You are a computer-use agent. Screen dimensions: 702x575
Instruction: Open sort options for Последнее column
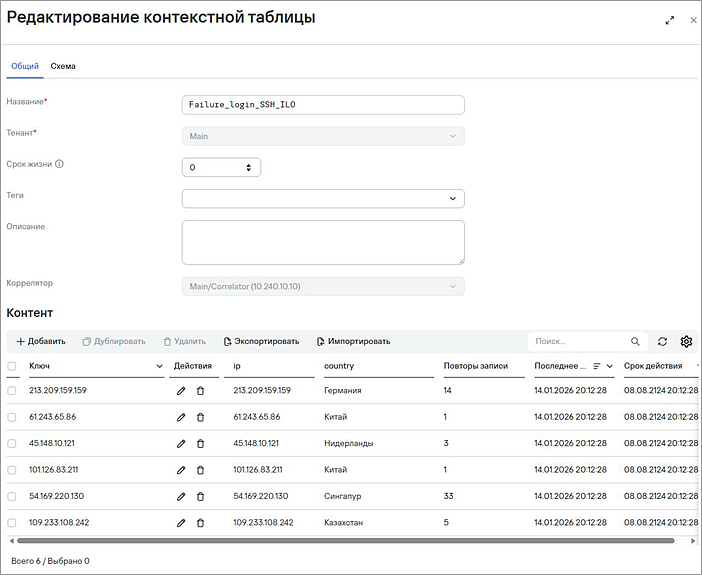596,366
